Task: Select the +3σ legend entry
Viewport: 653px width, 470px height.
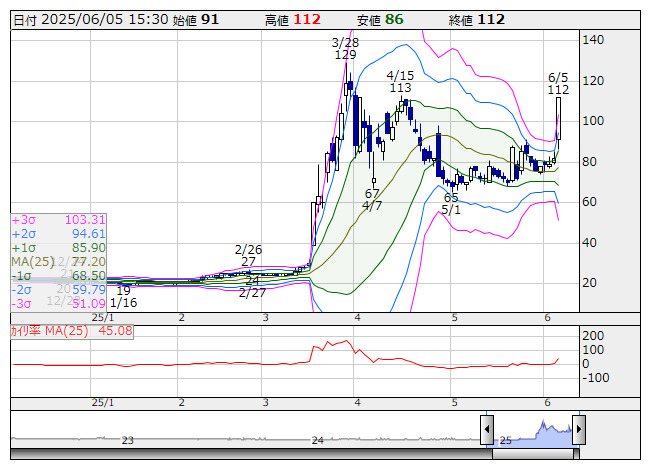Action: [58, 219]
